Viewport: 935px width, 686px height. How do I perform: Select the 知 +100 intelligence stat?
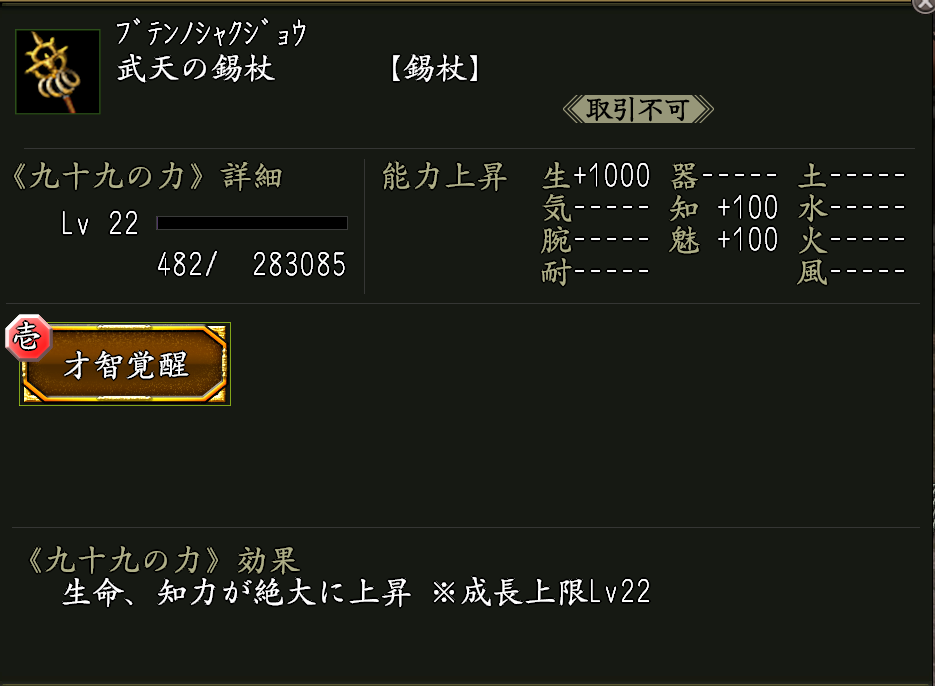coord(724,209)
